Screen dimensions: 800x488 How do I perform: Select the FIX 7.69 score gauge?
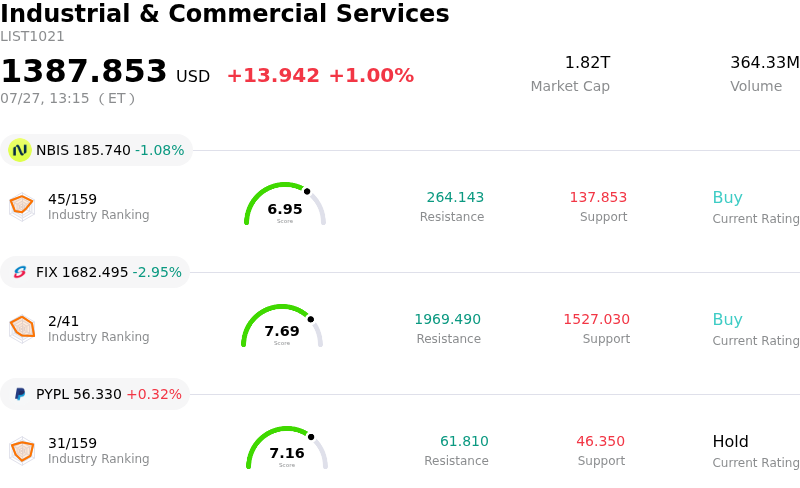(282, 326)
